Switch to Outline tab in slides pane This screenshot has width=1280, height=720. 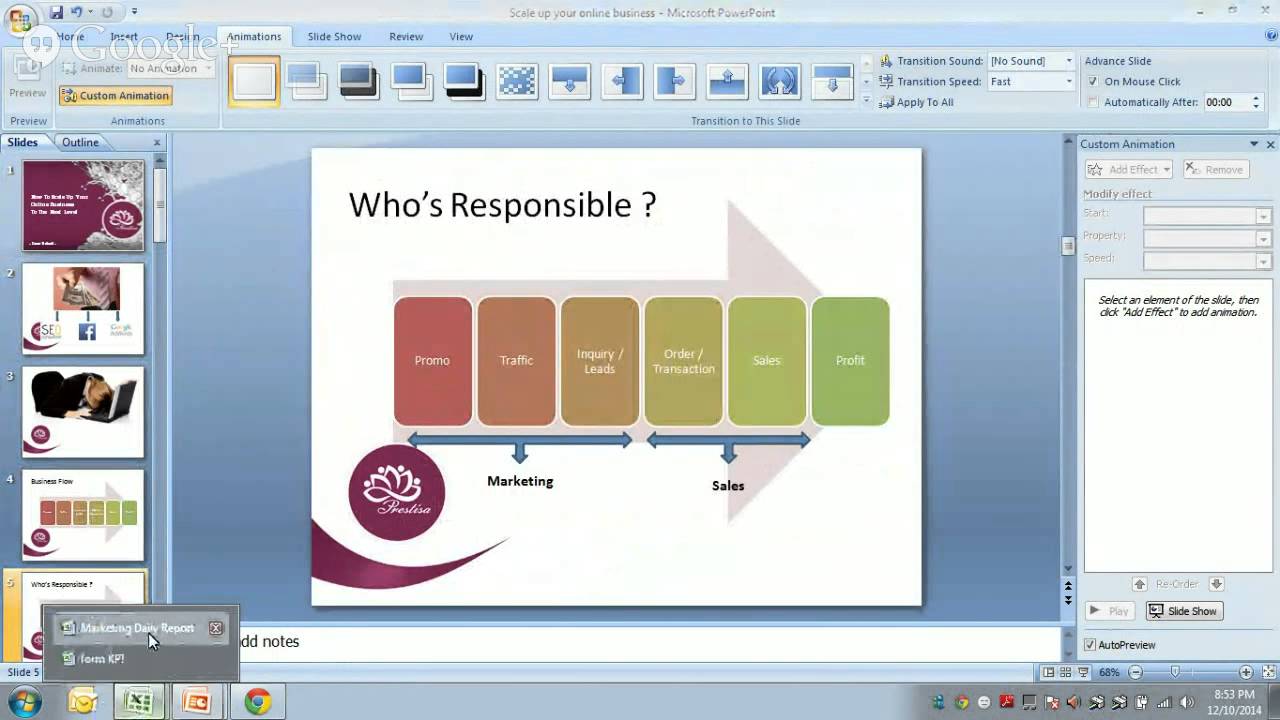tap(80, 142)
